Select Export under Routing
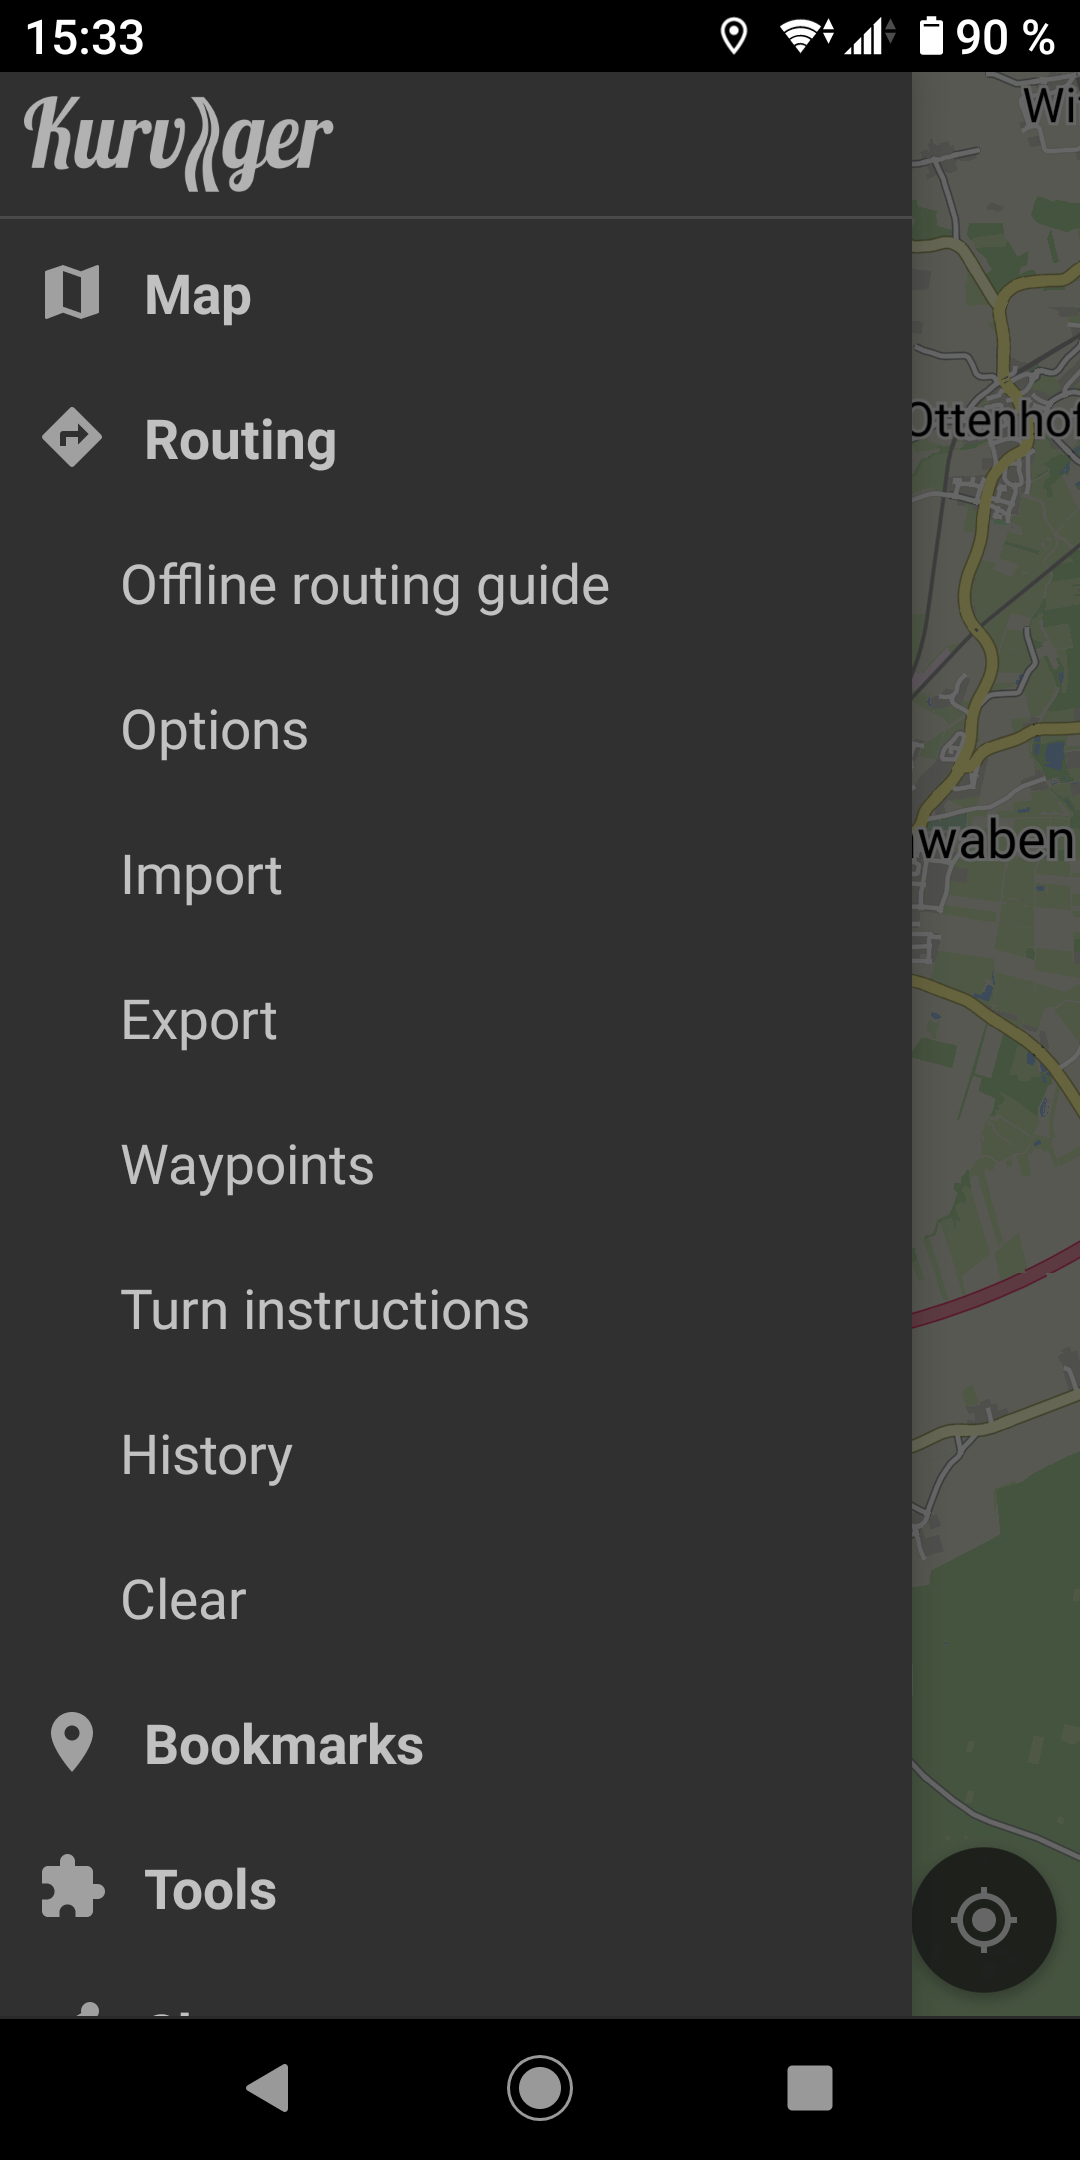 coord(456,1020)
